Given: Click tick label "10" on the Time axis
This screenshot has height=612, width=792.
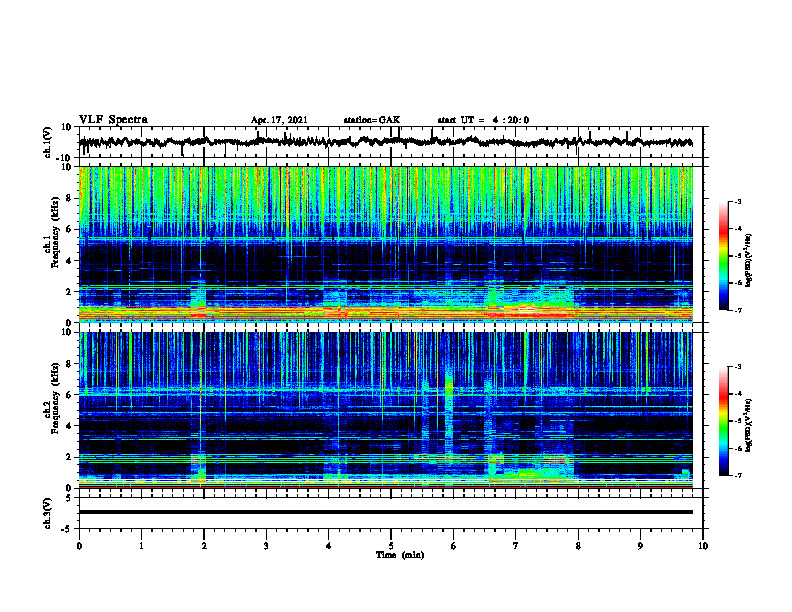Looking at the screenshot, I should (703, 546).
